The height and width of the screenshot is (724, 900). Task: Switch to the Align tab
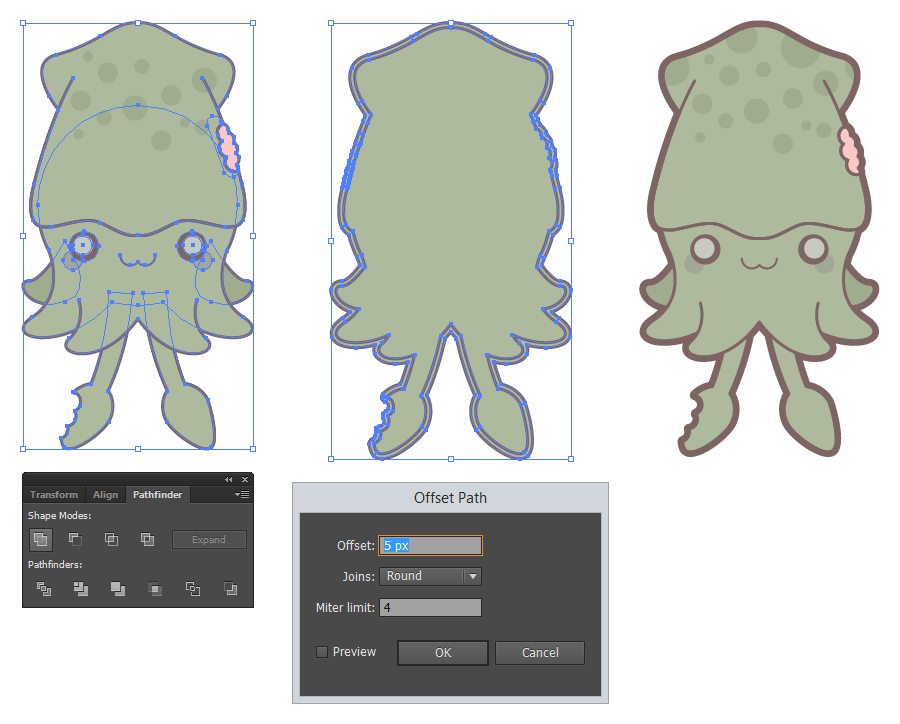pos(105,494)
